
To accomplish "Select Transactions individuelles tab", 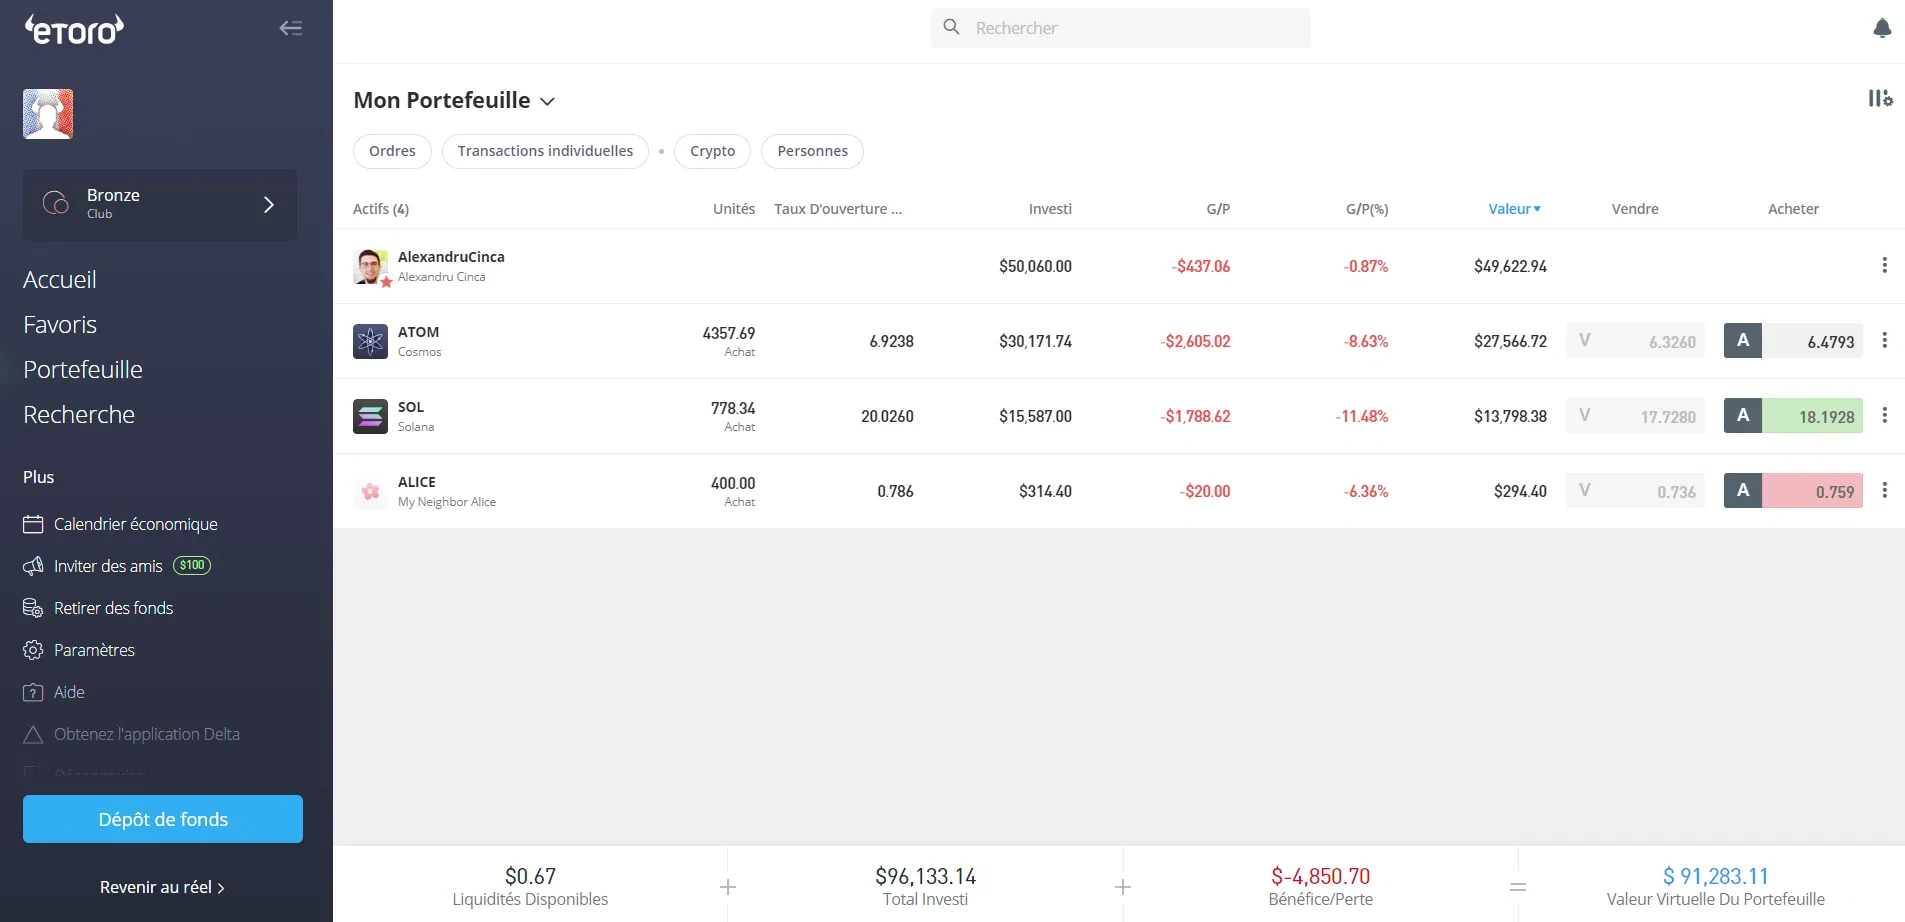I will pos(545,151).
